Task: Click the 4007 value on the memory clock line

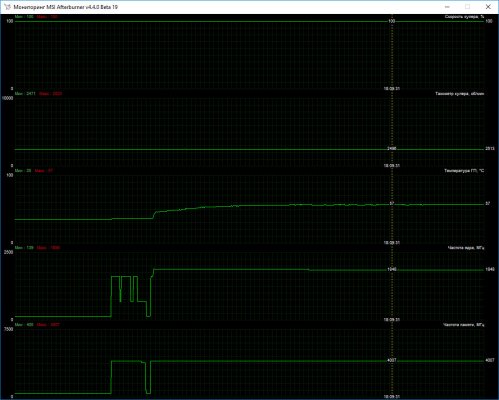Action: tap(392, 360)
